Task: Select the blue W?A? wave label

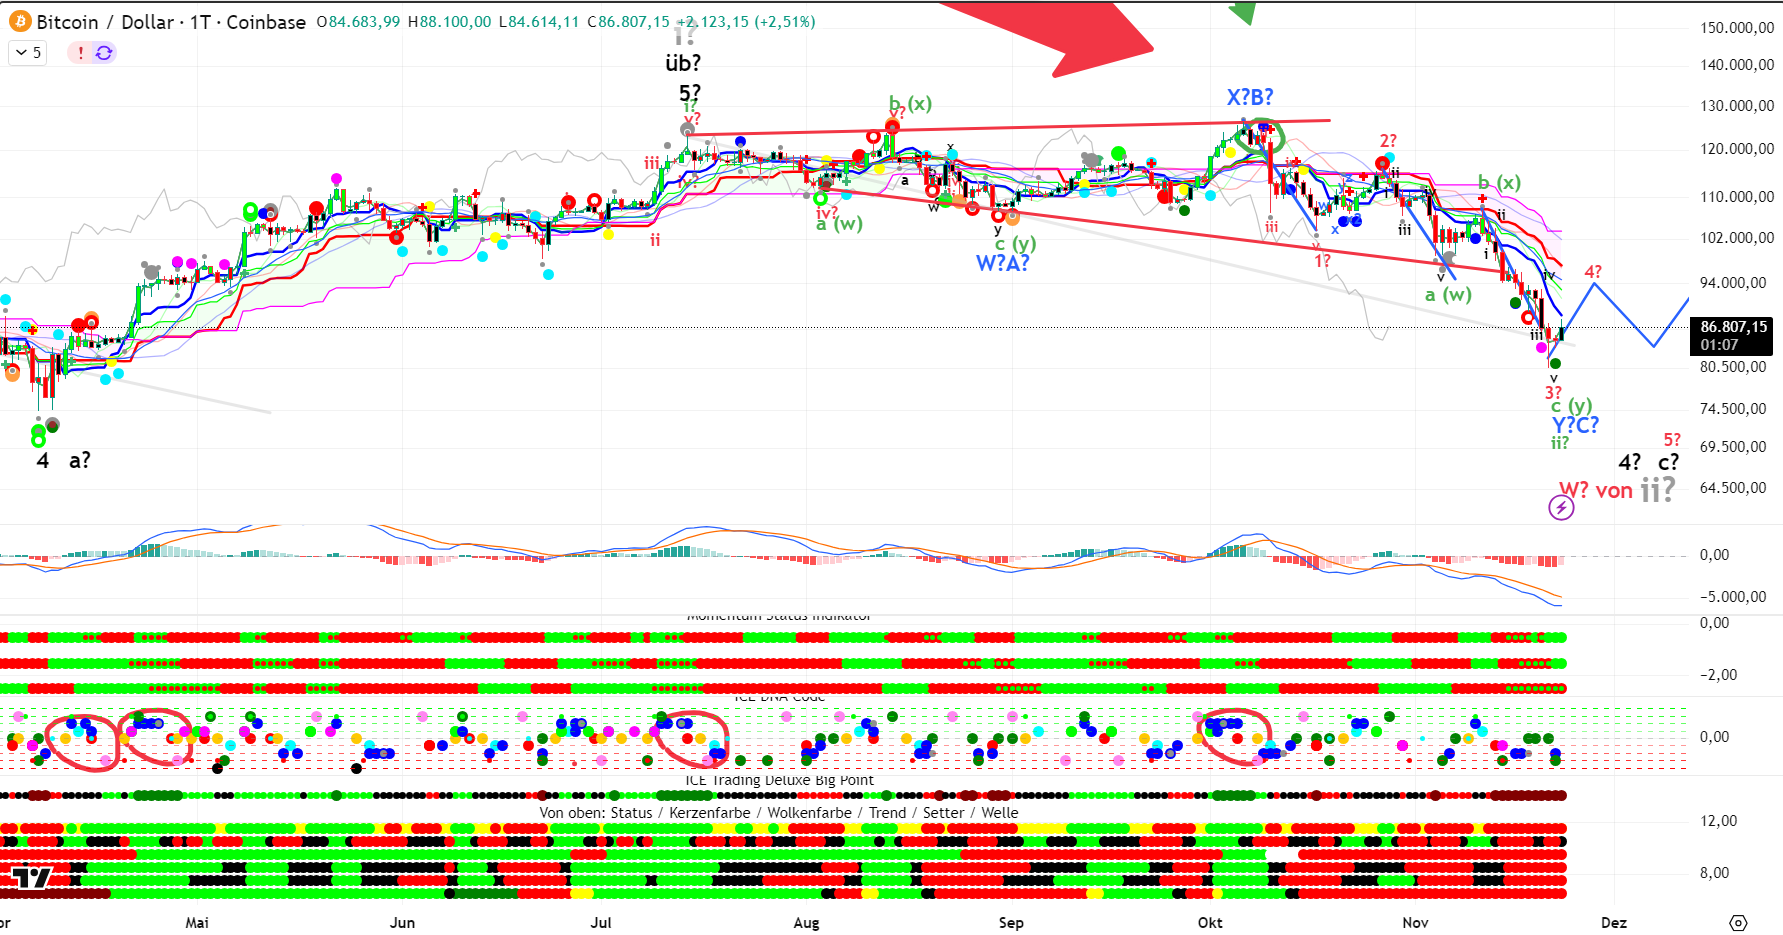Action: click(x=1002, y=263)
